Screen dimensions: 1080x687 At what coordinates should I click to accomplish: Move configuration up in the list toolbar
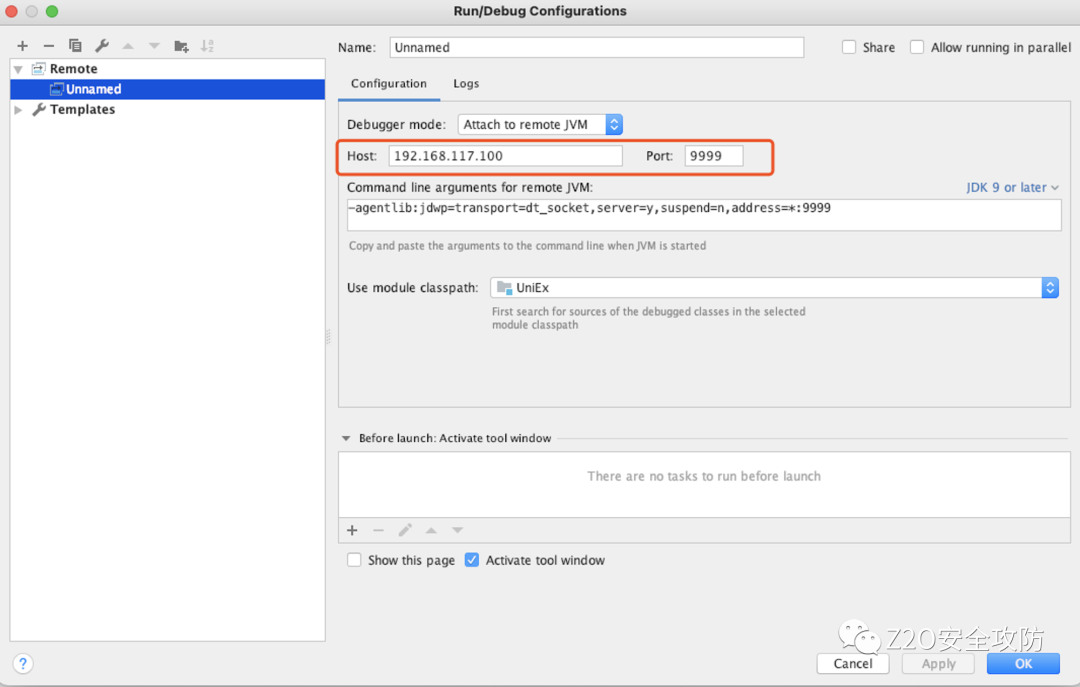[x=128, y=46]
